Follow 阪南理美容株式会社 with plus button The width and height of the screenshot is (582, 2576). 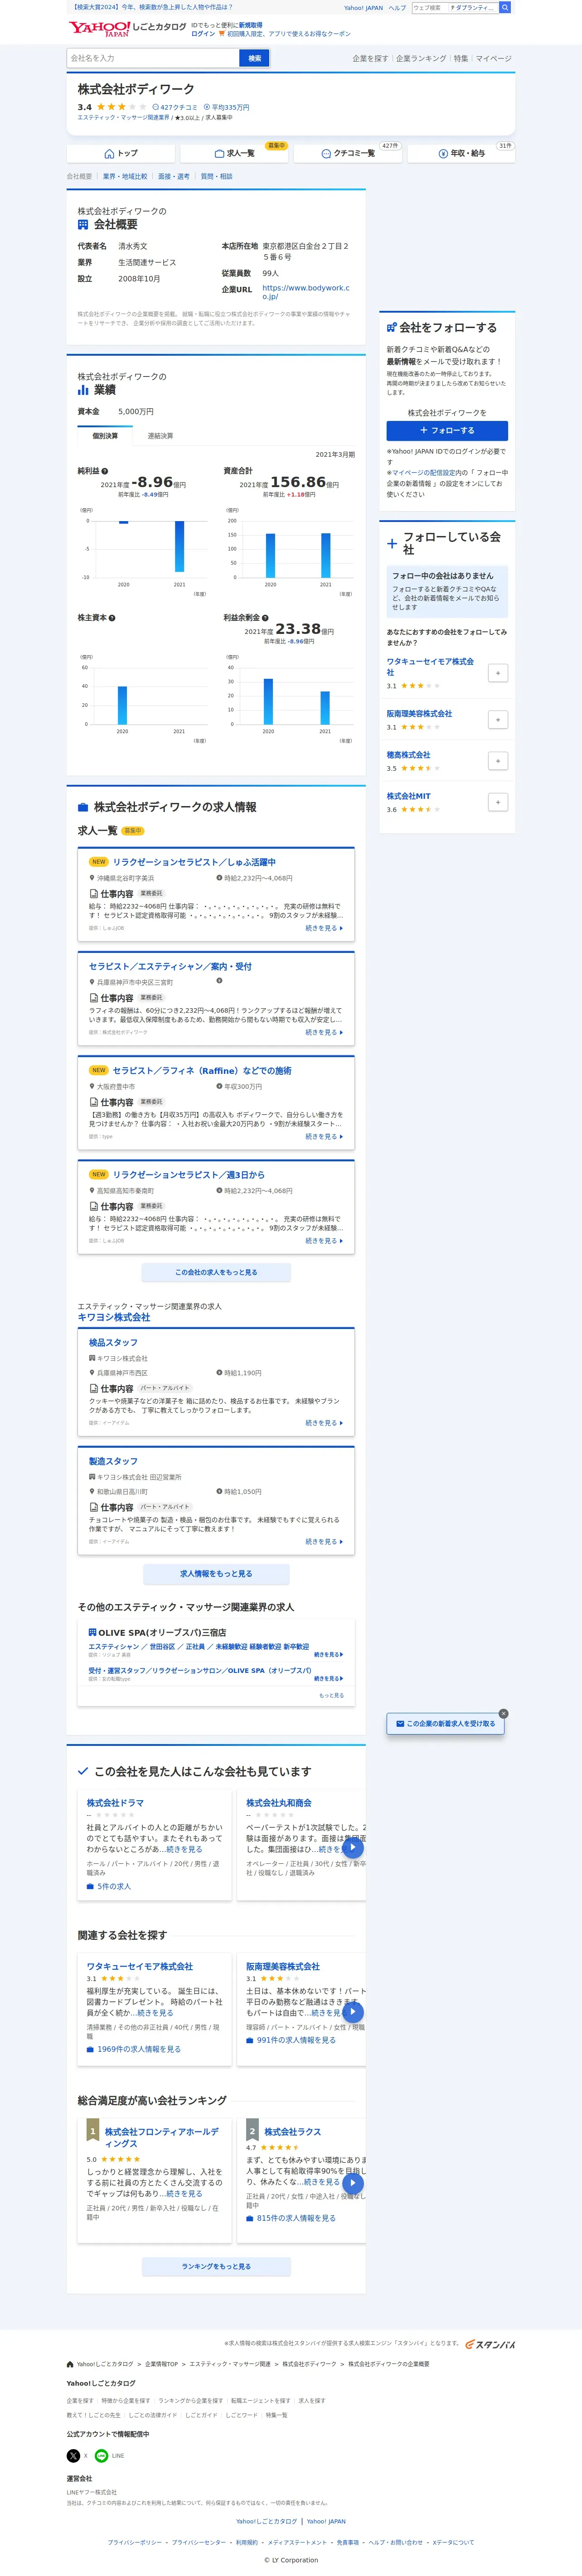pos(498,720)
